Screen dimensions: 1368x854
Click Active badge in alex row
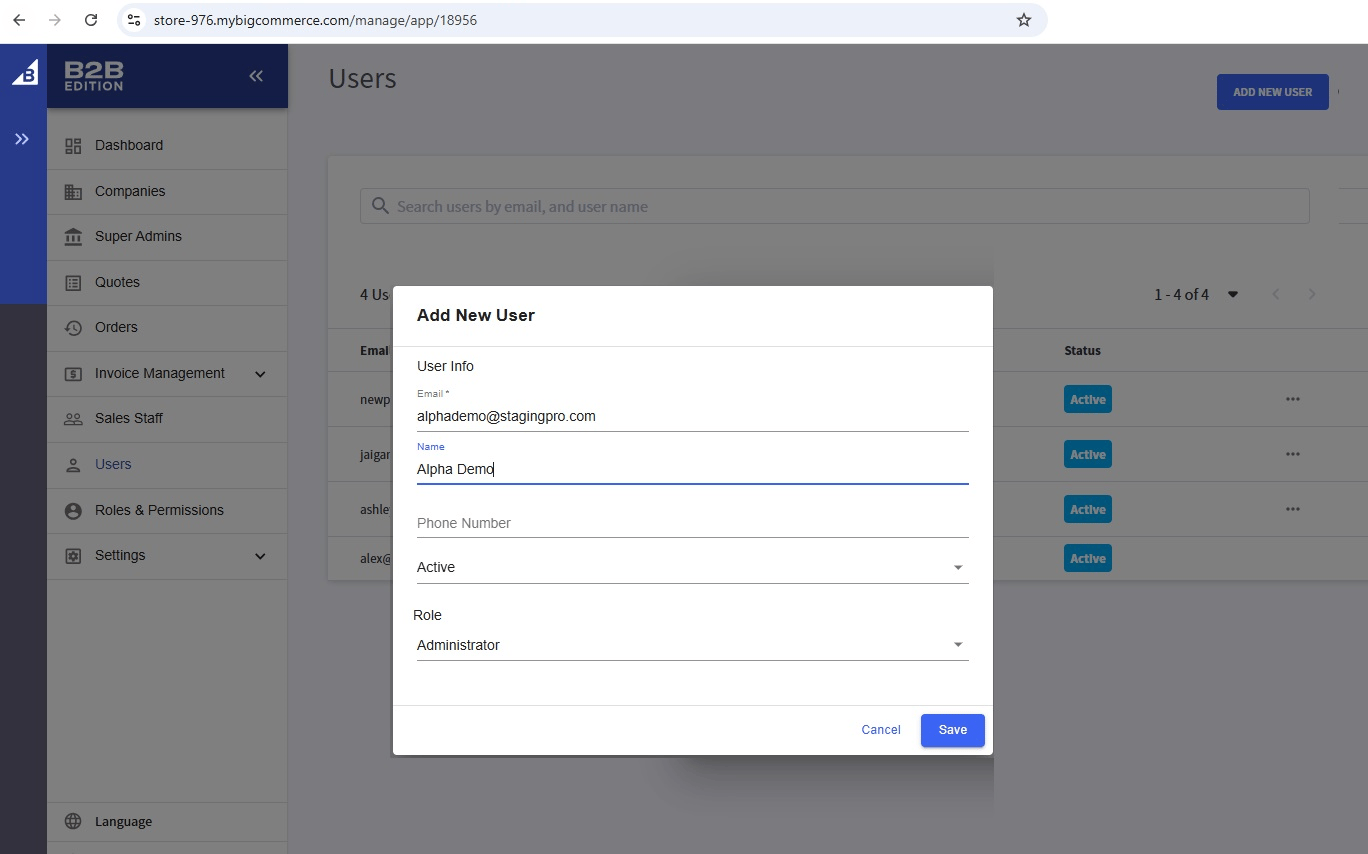pyautogui.click(x=1088, y=558)
